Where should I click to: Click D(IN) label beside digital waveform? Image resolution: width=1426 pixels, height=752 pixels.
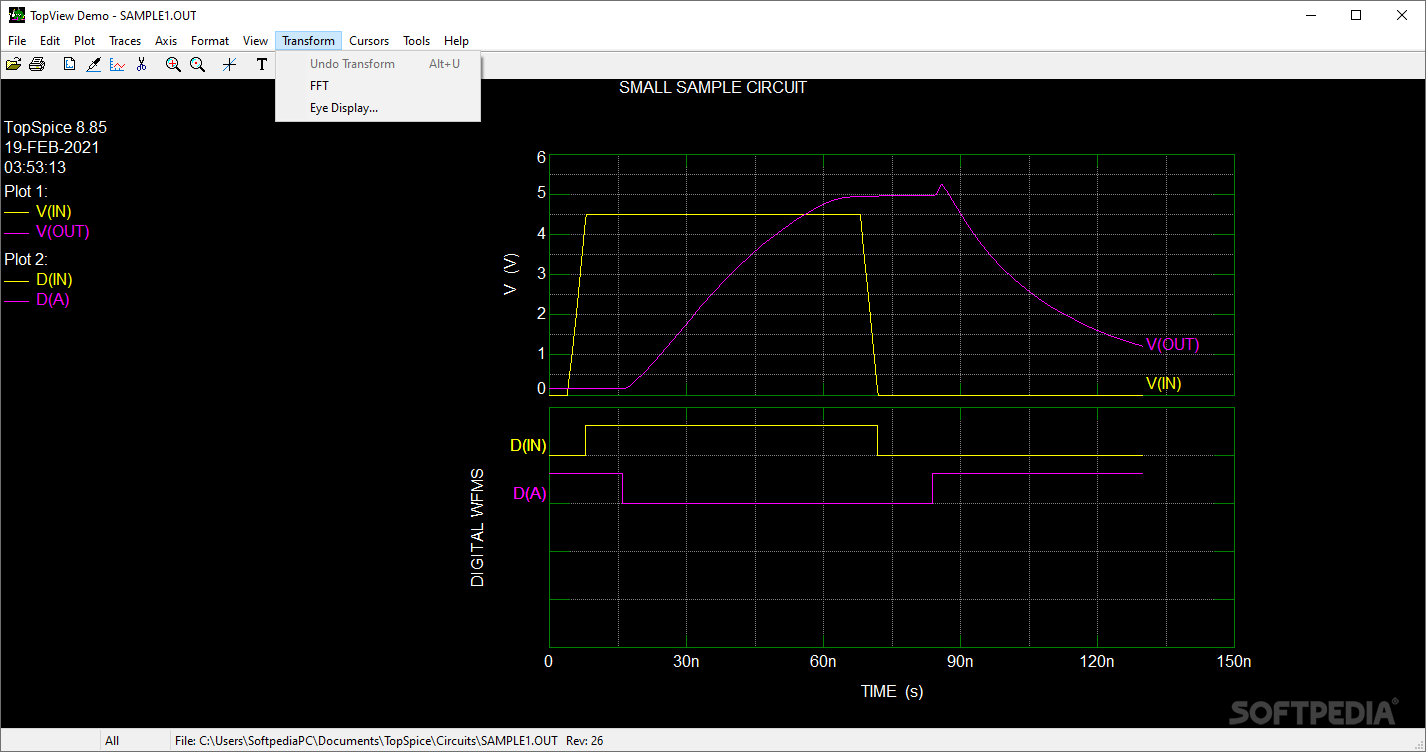pos(528,445)
